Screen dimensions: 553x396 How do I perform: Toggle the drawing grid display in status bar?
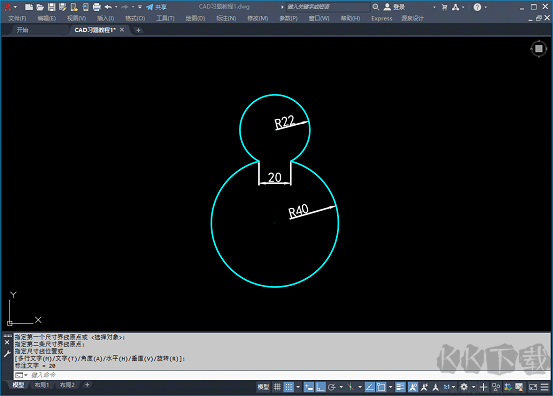pos(278,387)
